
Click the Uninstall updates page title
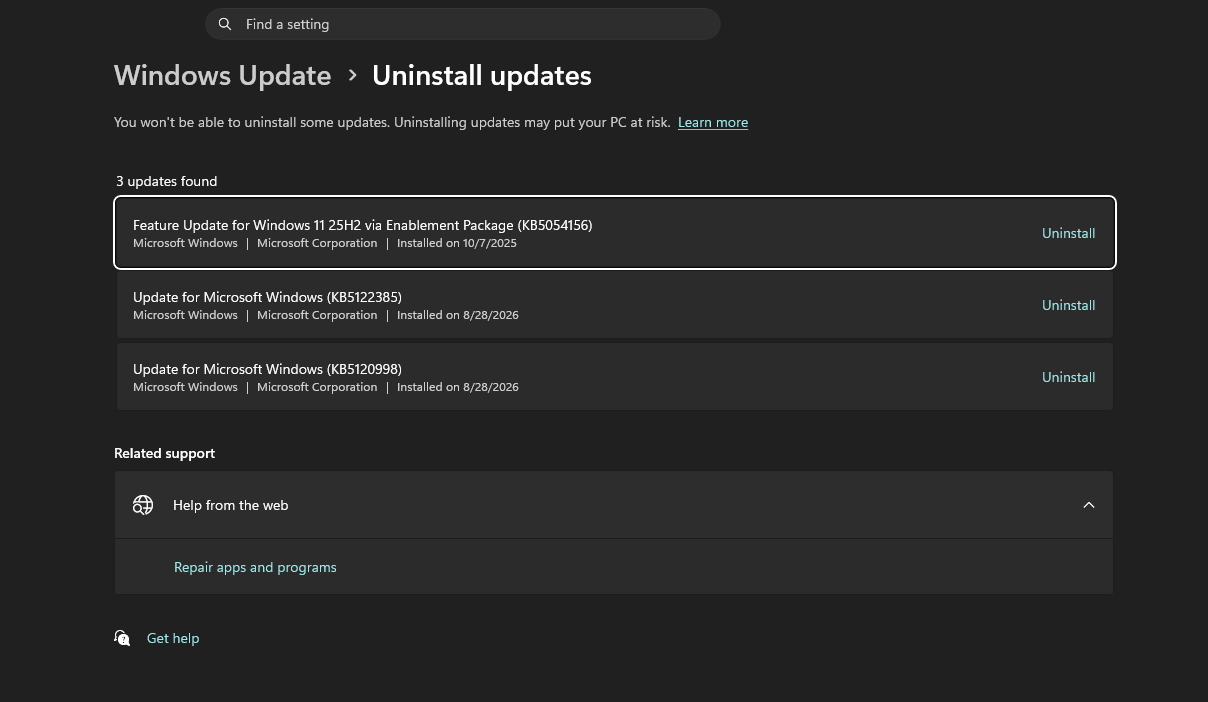pos(482,75)
